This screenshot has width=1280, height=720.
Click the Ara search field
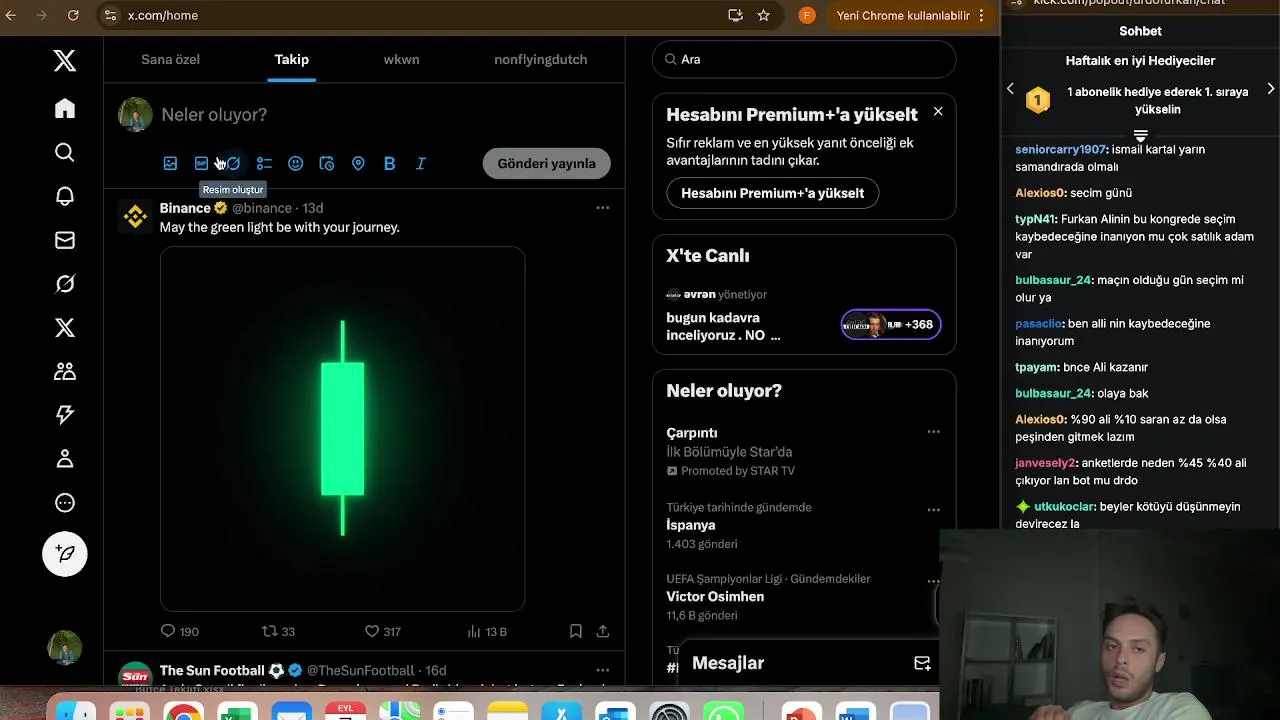pos(804,59)
